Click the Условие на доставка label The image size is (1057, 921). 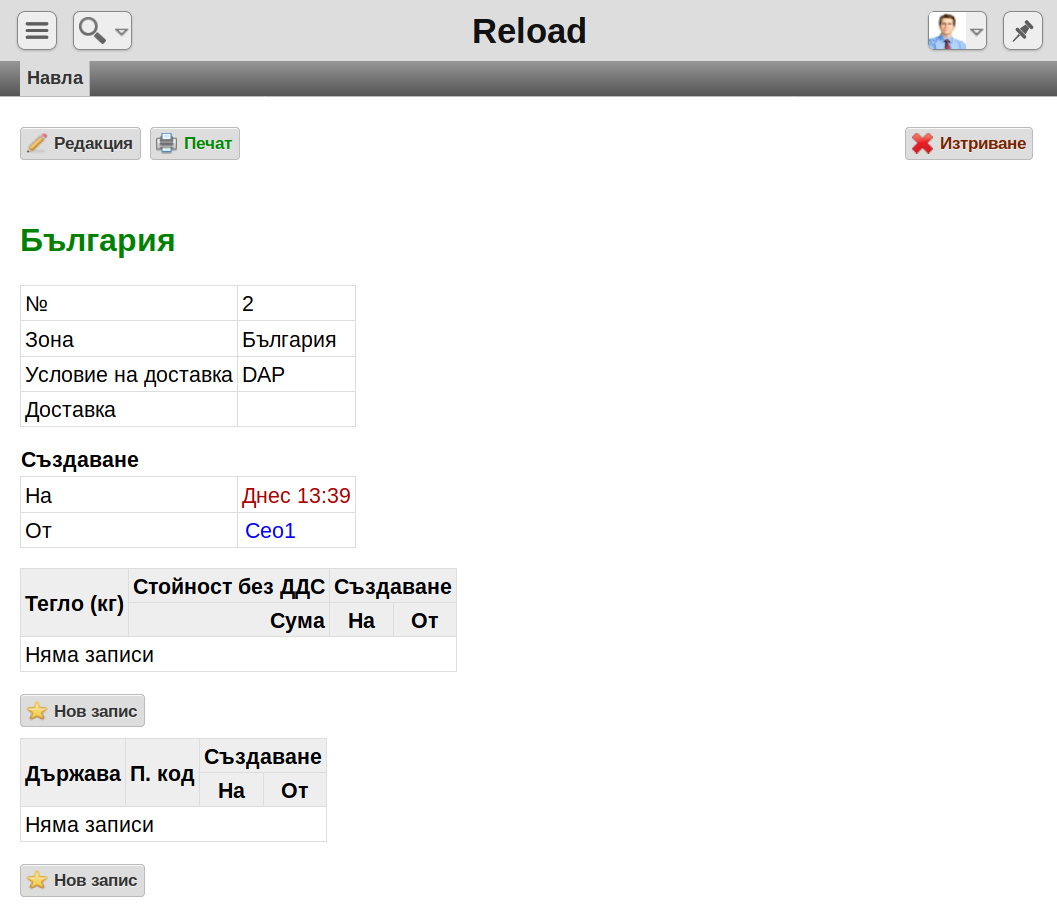tap(129, 374)
